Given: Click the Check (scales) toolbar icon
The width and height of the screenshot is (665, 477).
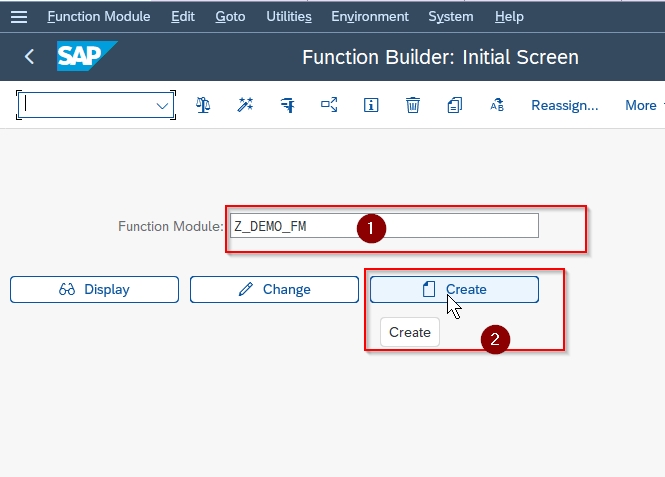Looking at the screenshot, I should (x=203, y=105).
